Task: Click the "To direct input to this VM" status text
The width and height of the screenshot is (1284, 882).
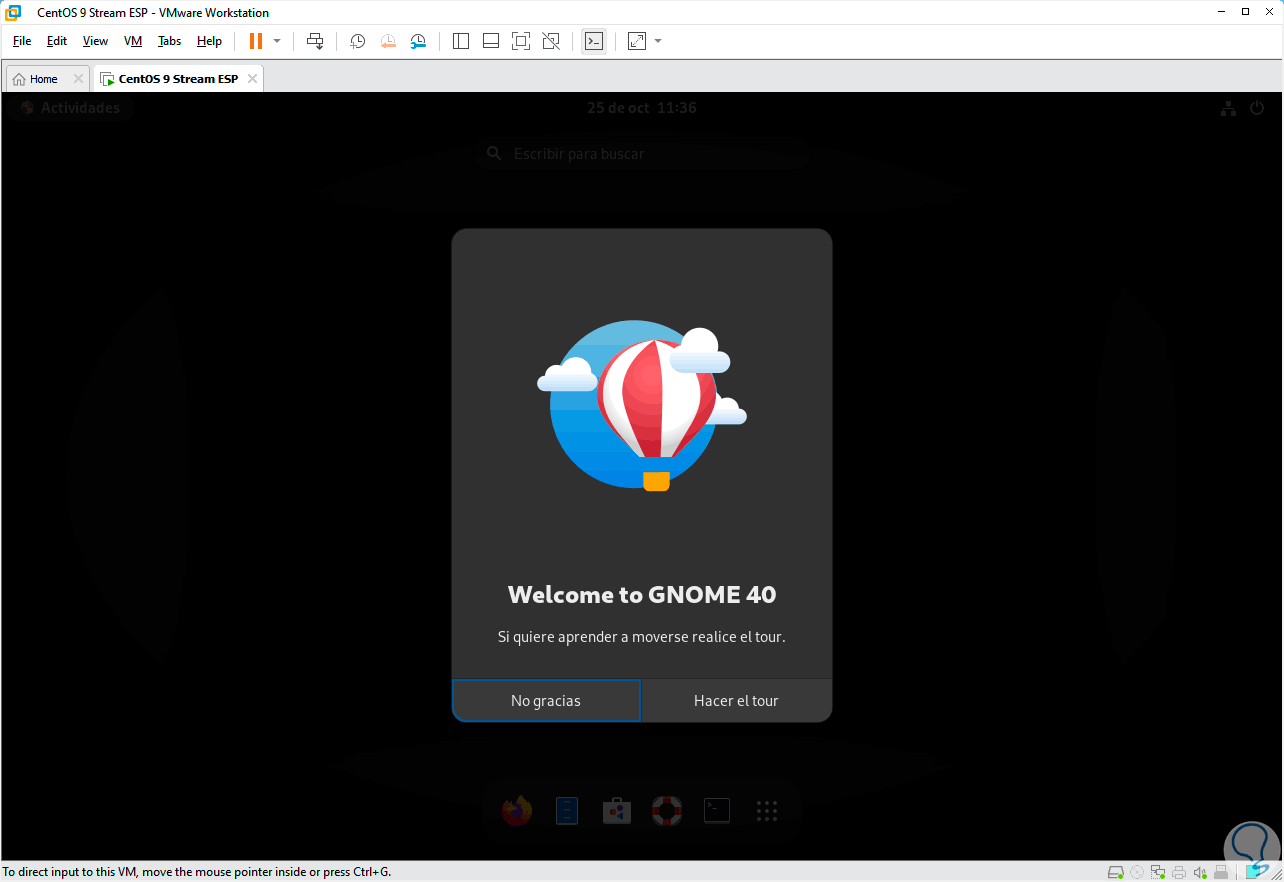Action: [x=198, y=872]
